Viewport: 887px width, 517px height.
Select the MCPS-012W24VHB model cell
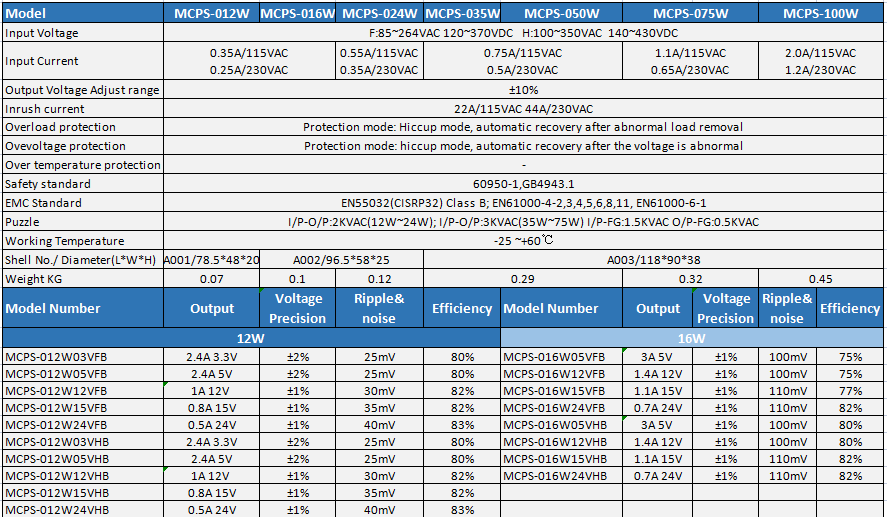56,509
